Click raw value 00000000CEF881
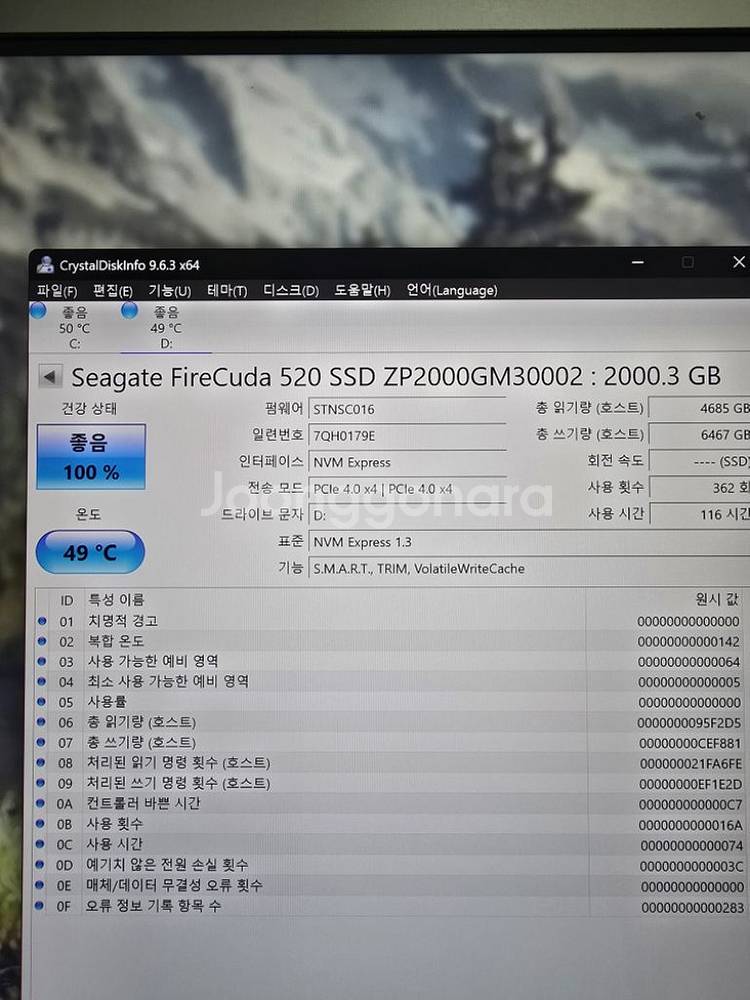The width and height of the screenshot is (750, 1000). (690, 744)
